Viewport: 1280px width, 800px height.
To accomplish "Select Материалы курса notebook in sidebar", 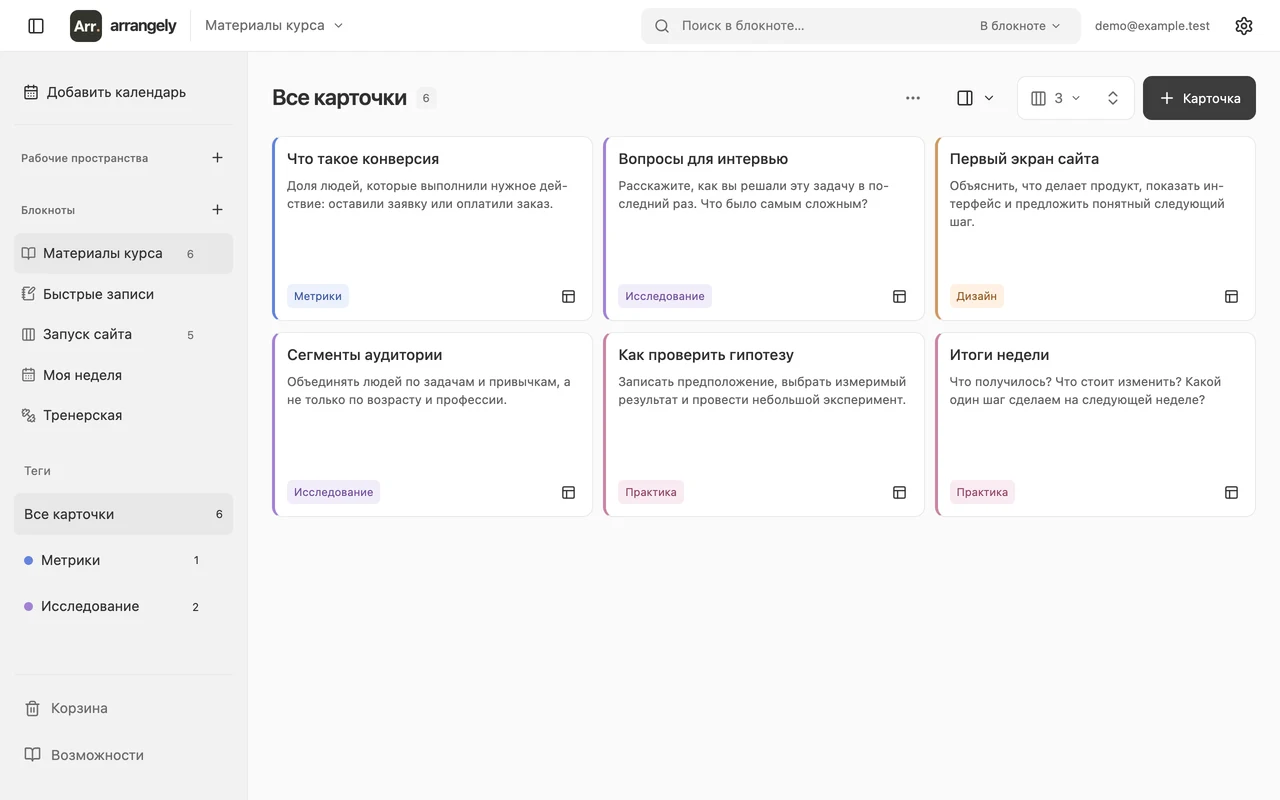I will 123,254.
